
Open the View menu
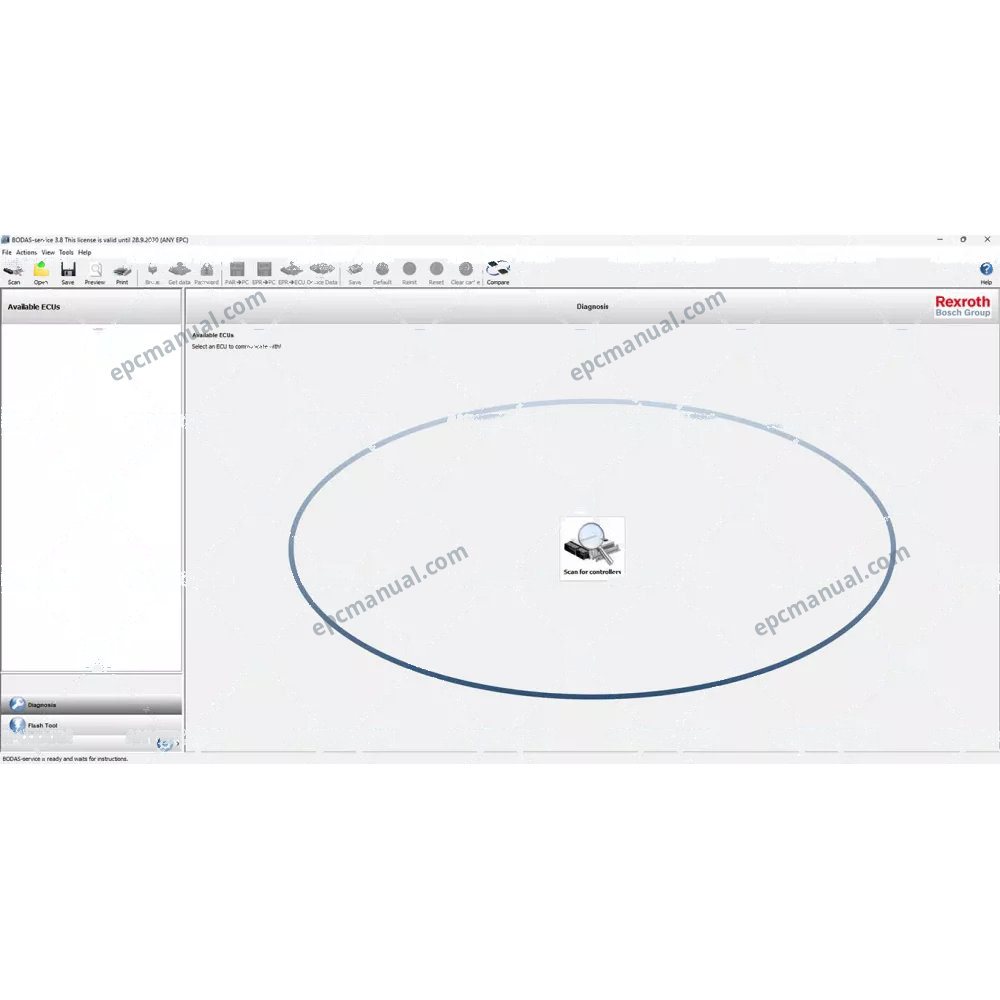click(x=48, y=253)
